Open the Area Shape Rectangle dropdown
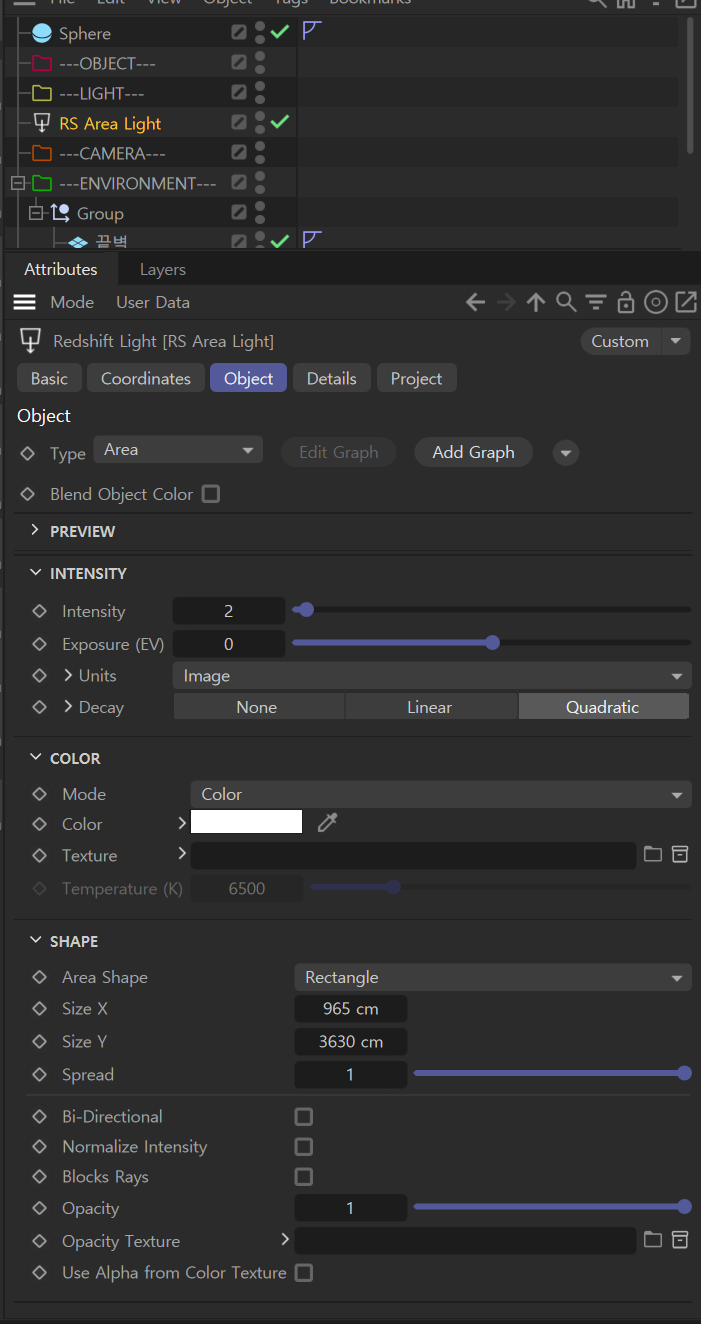This screenshot has height=1324, width=701. pos(492,978)
